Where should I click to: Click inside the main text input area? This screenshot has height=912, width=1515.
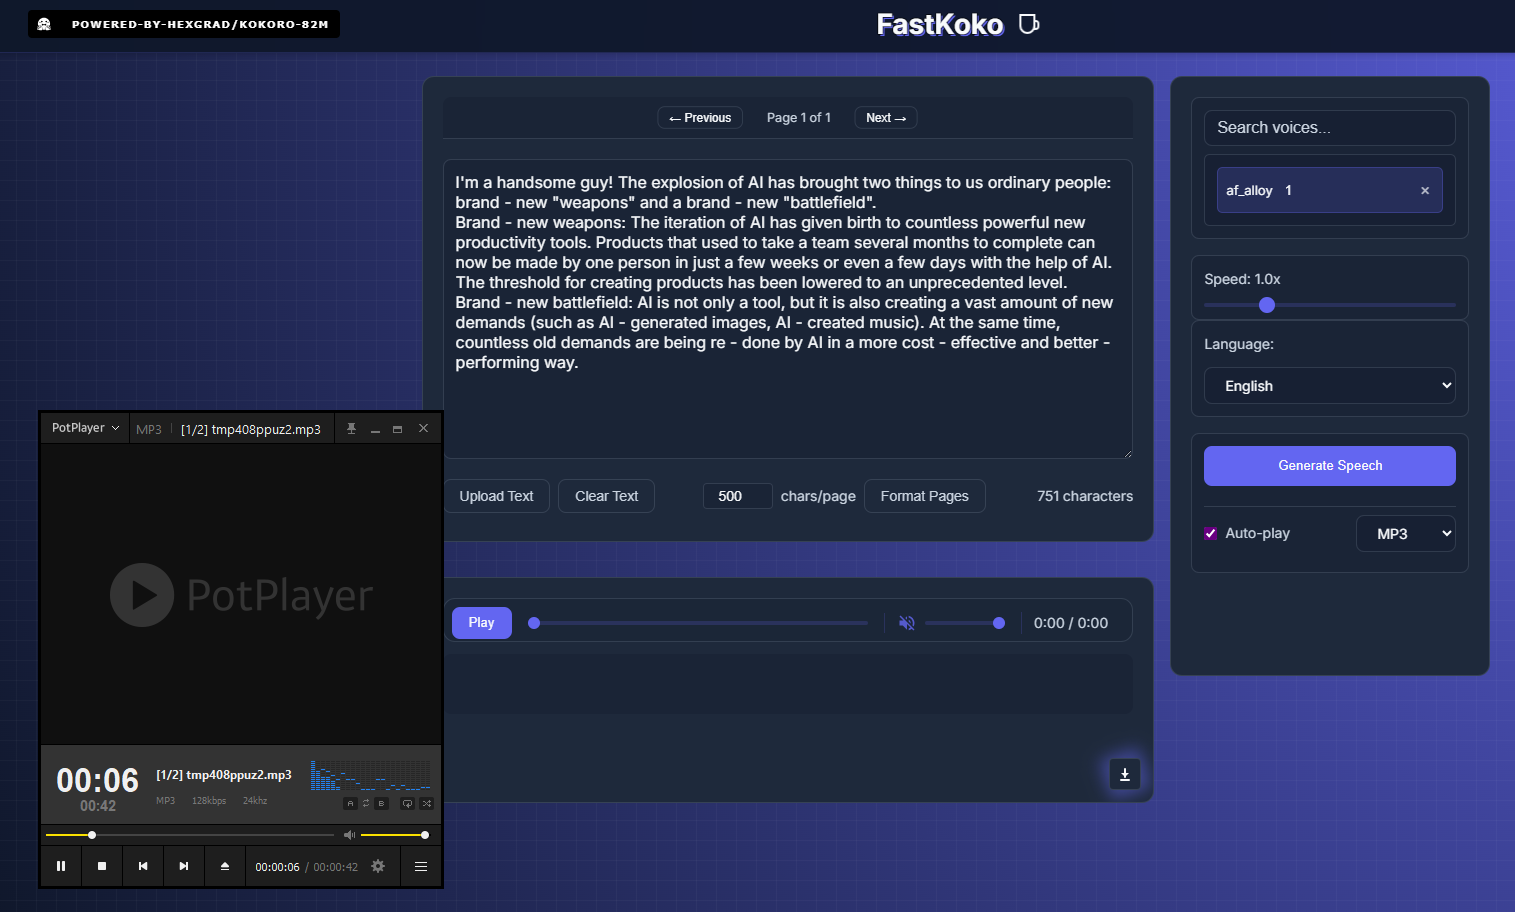click(788, 309)
